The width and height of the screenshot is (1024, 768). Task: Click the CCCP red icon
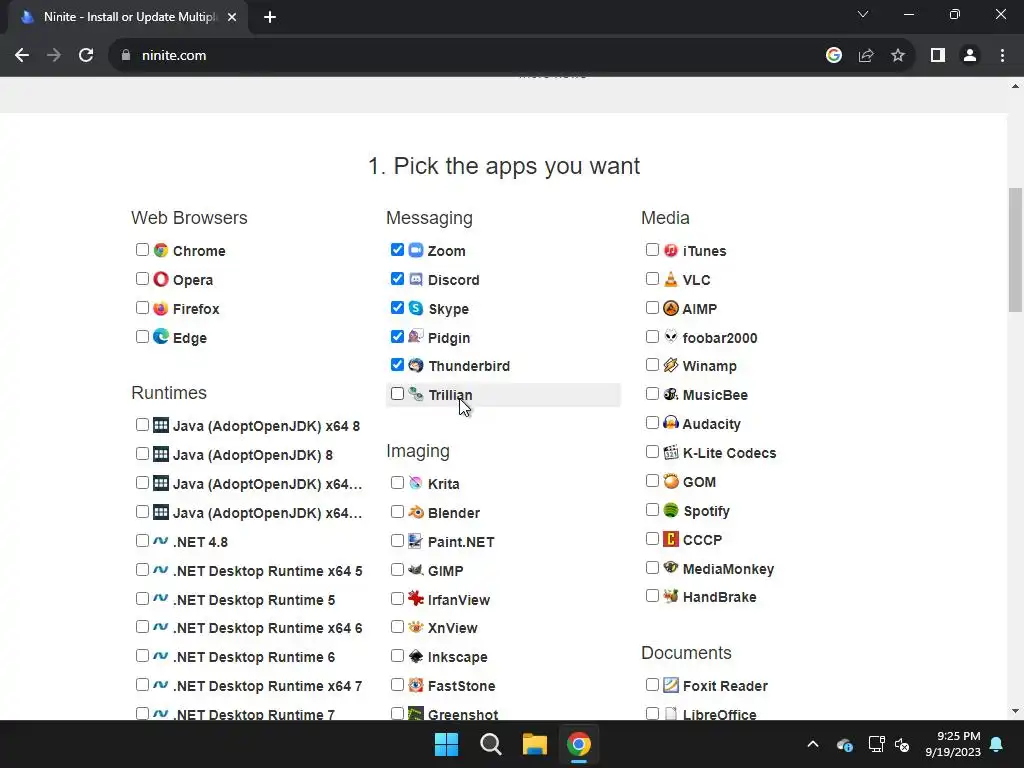click(x=671, y=539)
